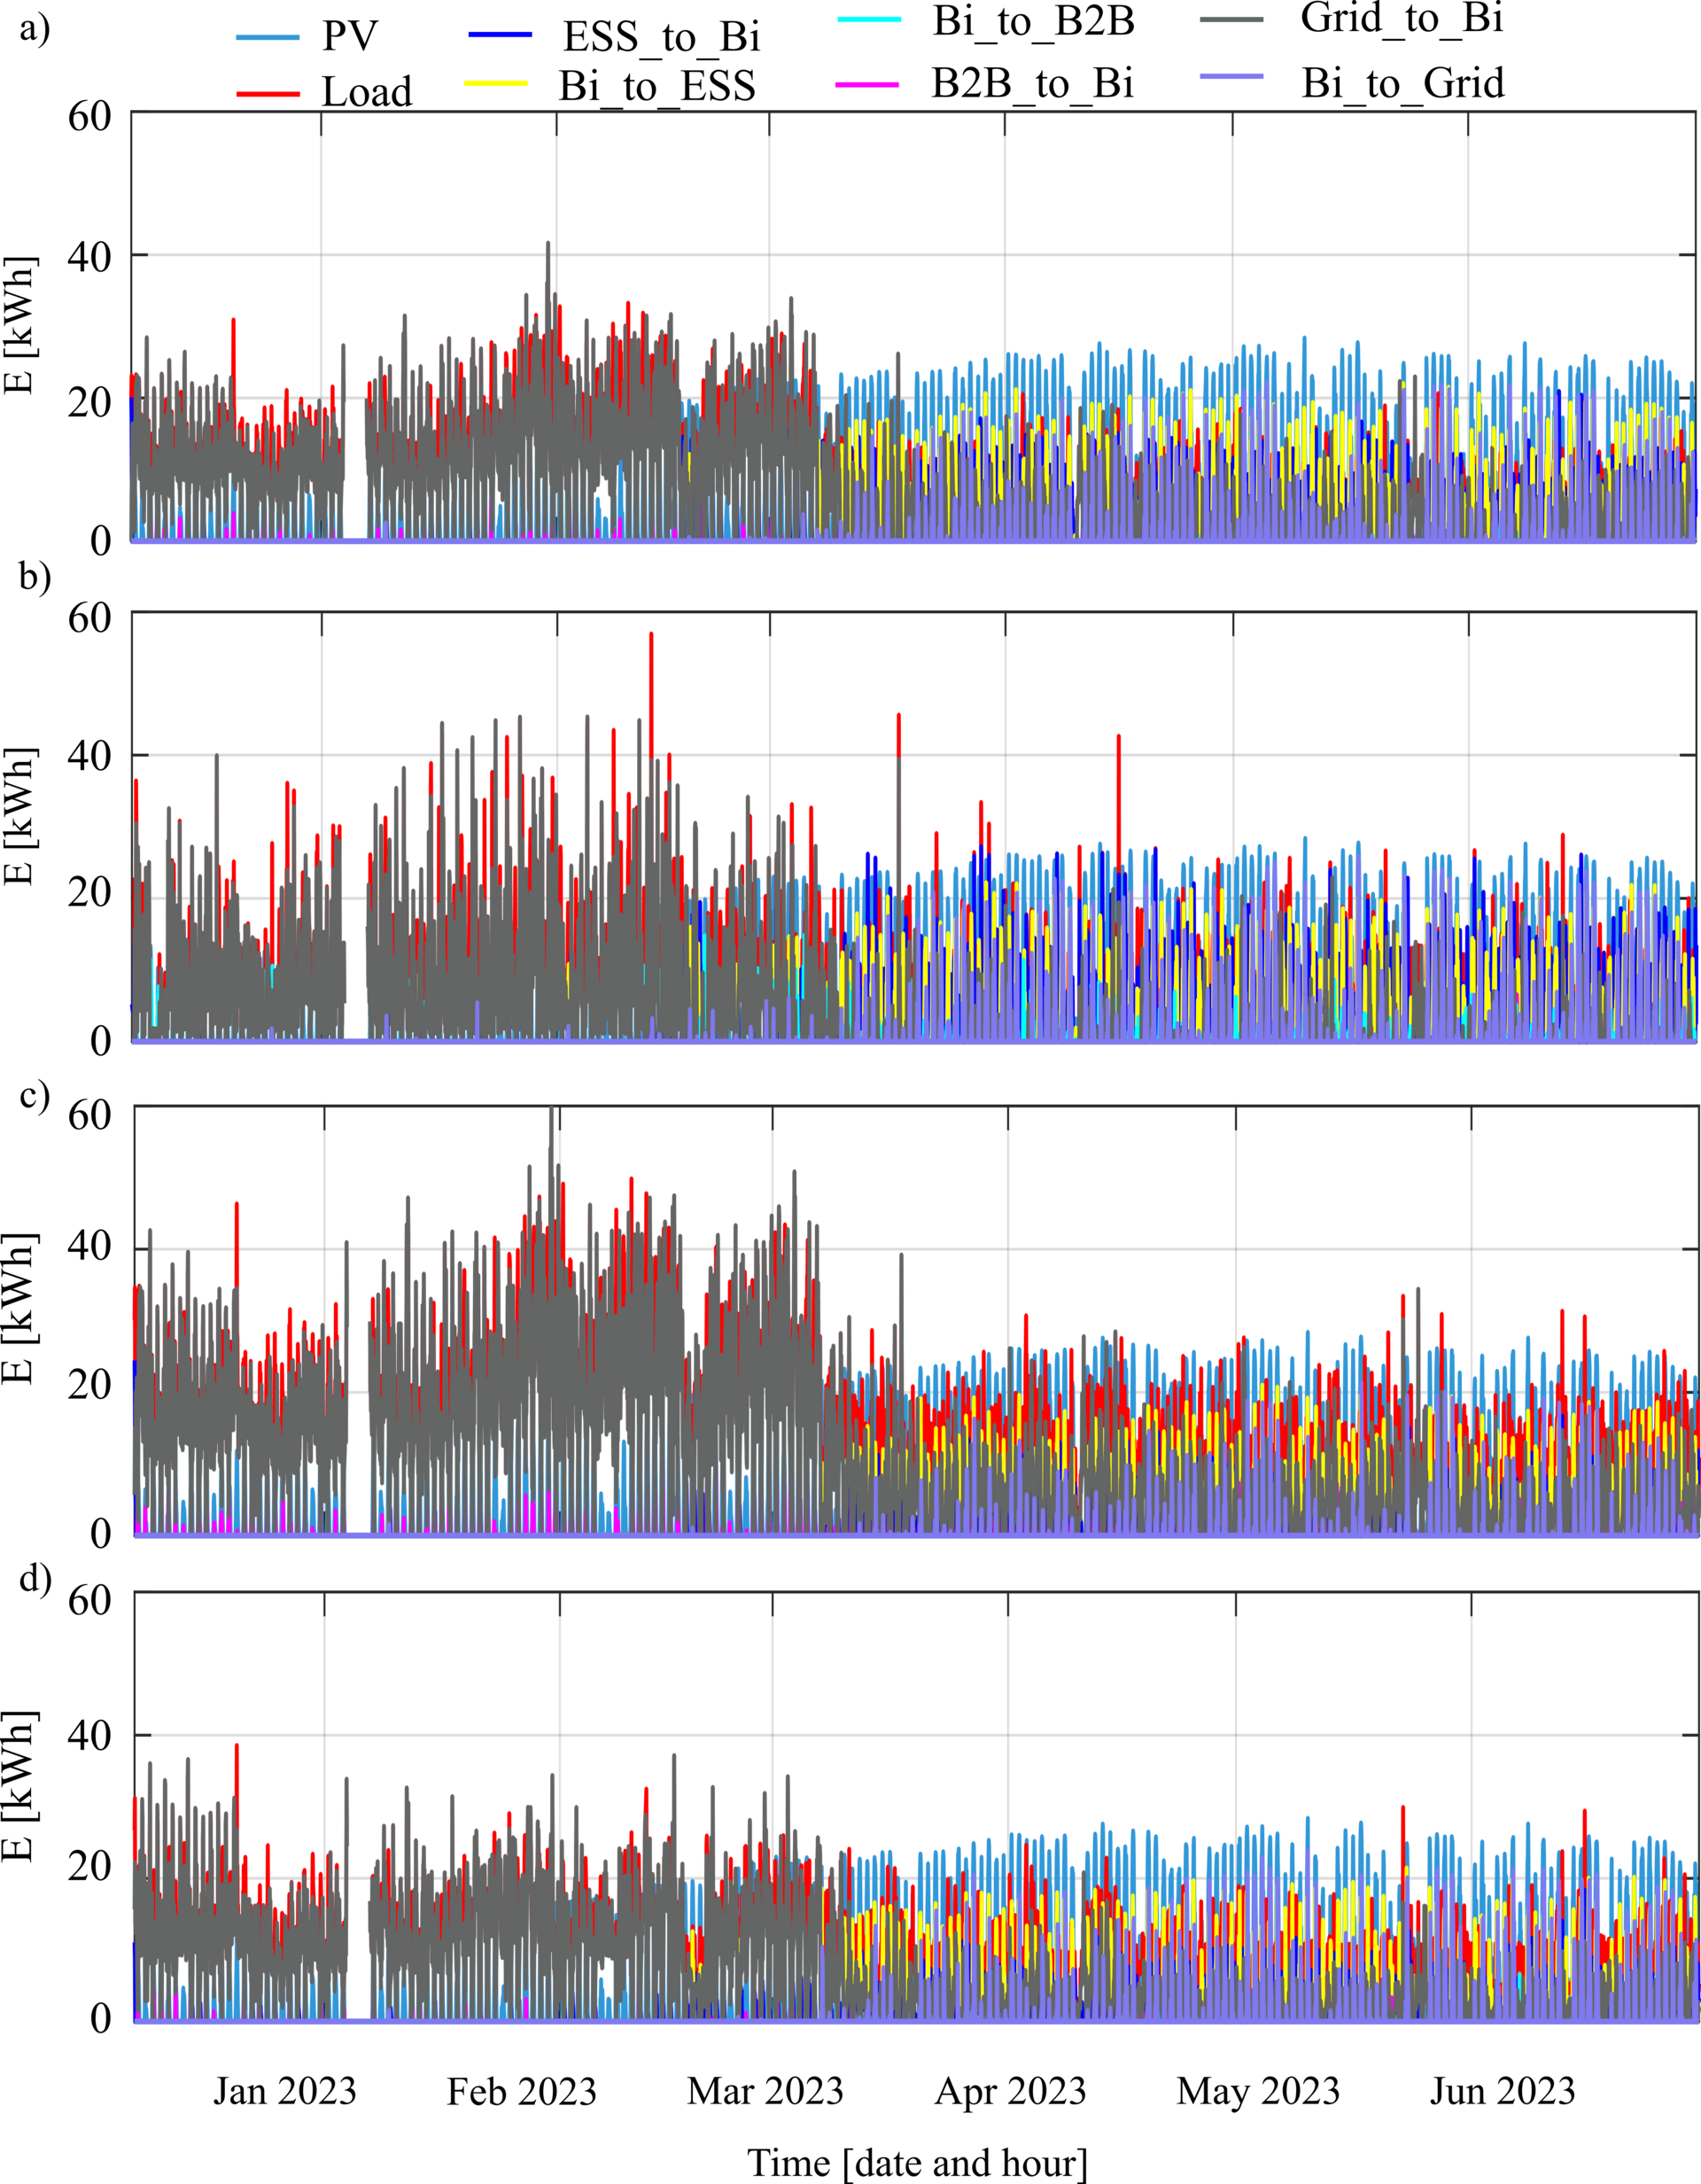Click the gray Grid_to_Bi legend line
Viewport: 1701px width, 2184px height.
[1232, 19]
